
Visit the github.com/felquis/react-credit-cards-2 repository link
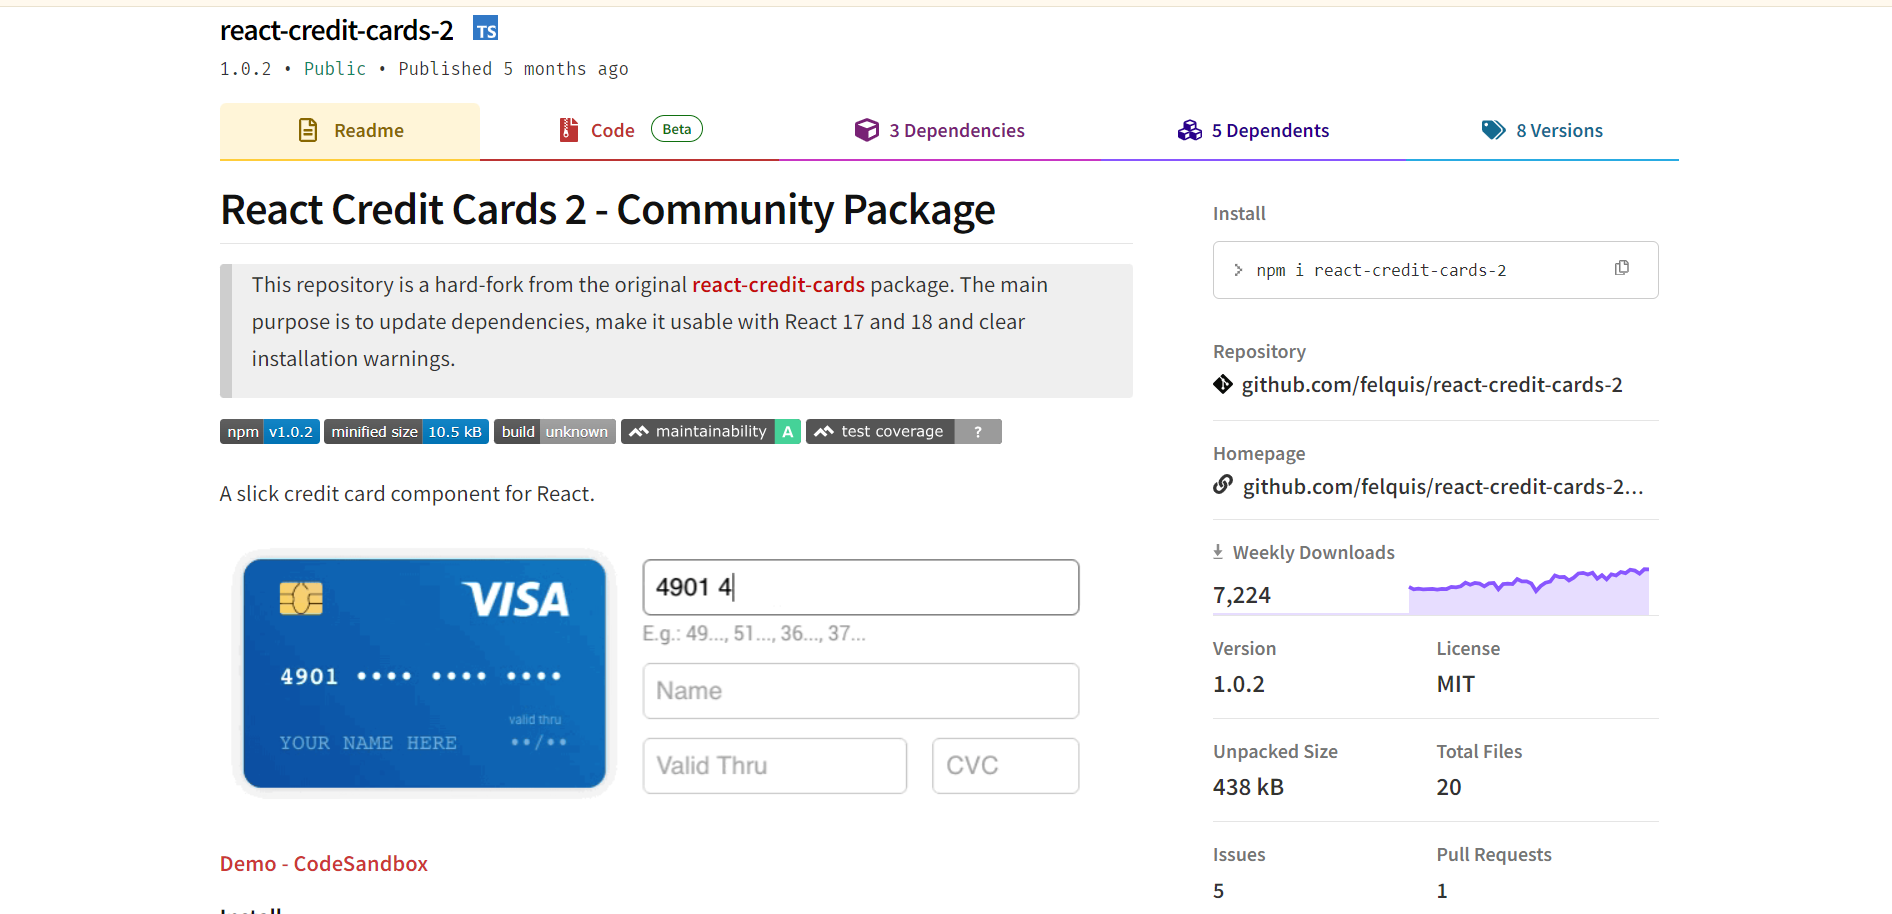1432,385
